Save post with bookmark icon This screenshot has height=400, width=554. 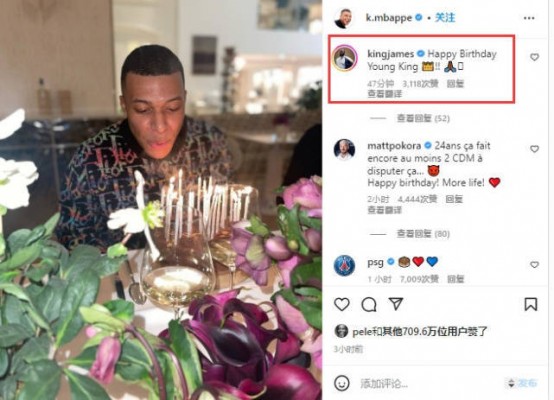(531, 304)
